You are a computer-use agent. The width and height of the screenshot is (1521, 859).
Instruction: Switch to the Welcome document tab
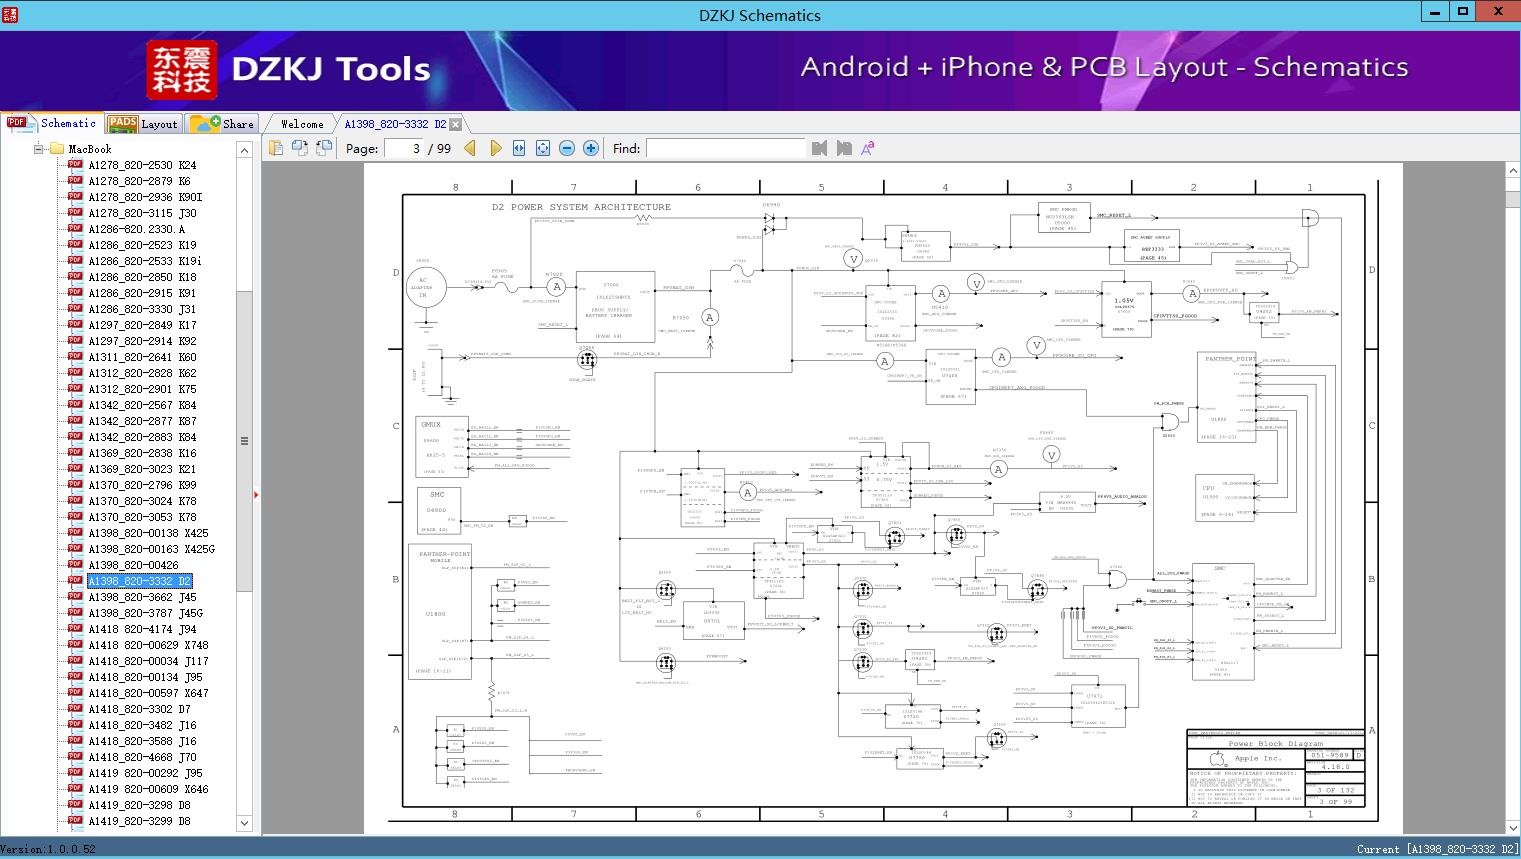pyautogui.click(x=302, y=124)
